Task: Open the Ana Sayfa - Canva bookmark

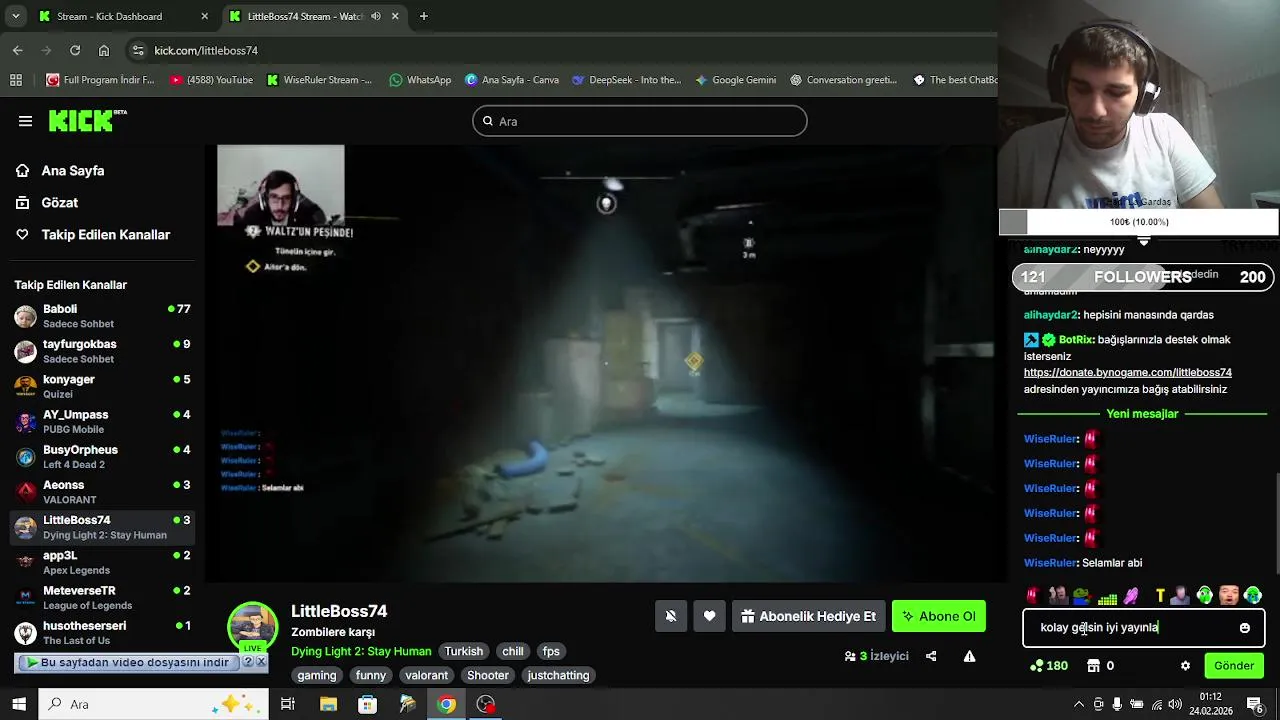Action: pyautogui.click(x=512, y=80)
